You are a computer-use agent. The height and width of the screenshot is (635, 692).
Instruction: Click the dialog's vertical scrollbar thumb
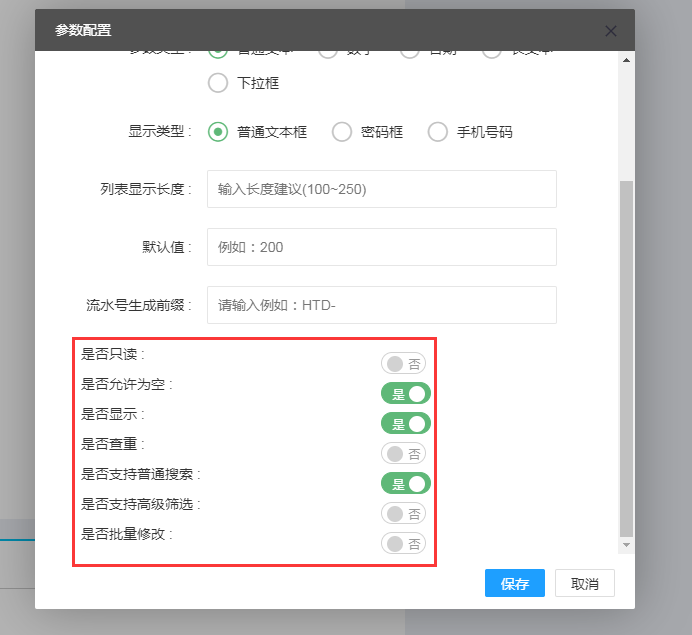626,358
